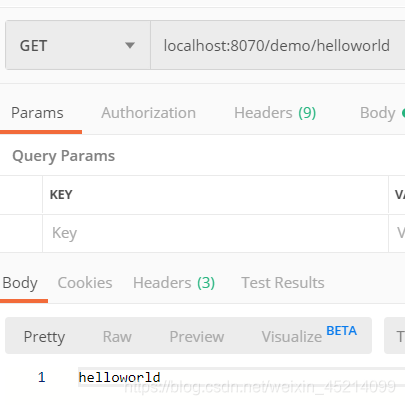This screenshot has width=405, height=405.
Task: Click the Key input placeholder field
Action: [x=215, y=233]
